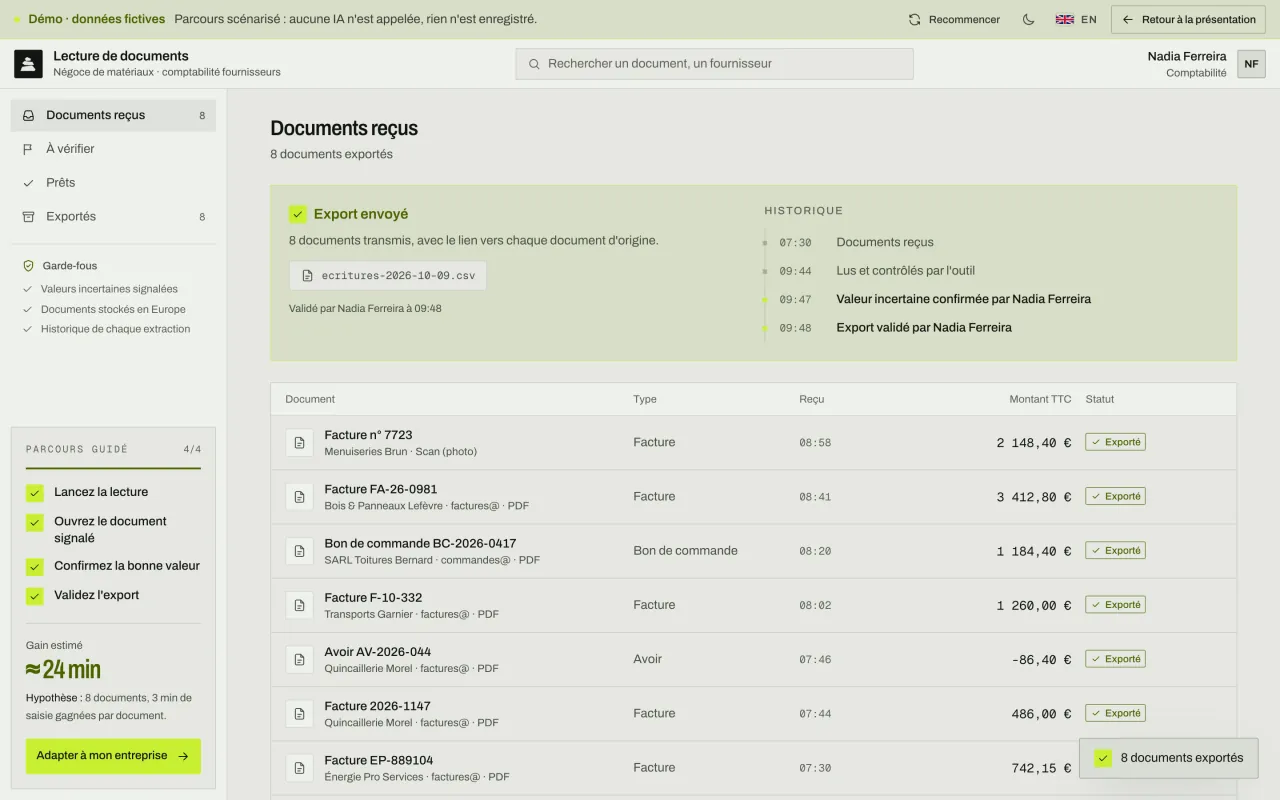The height and width of the screenshot is (800, 1280).
Task: Click Adapter à mon entreprise button
Action: click(x=113, y=756)
